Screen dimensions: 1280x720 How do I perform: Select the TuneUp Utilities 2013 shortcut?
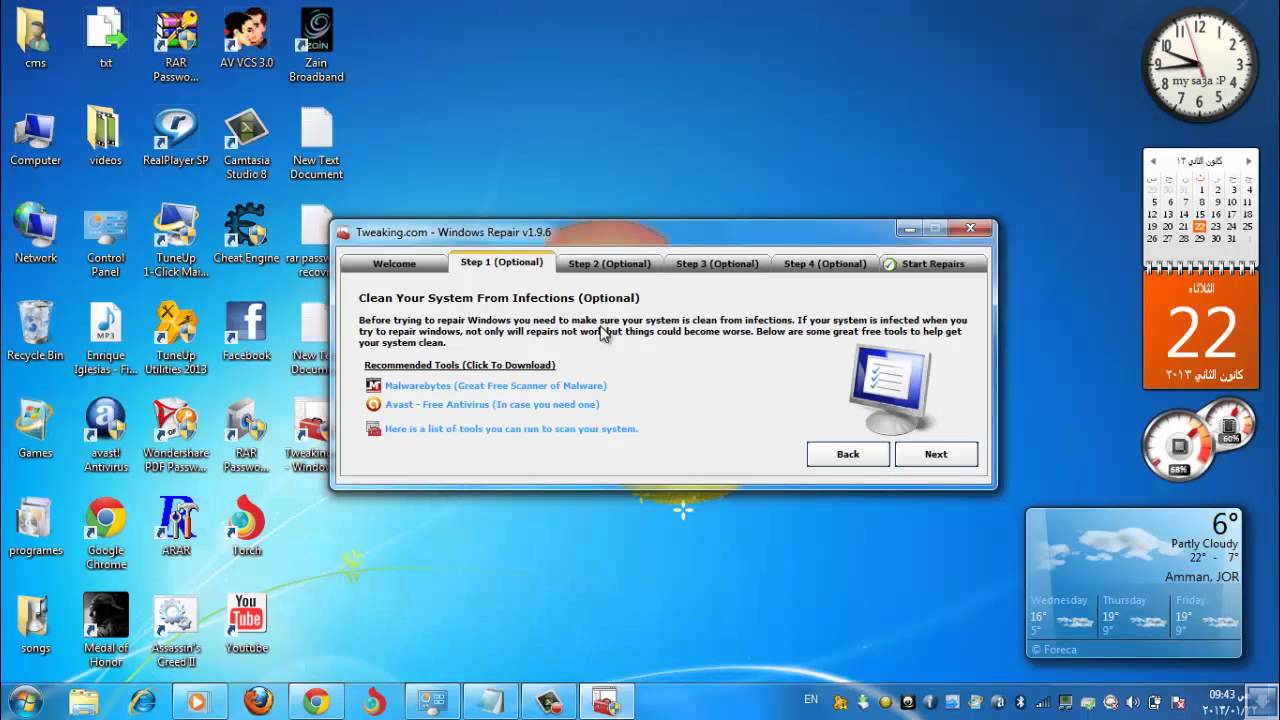point(176,339)
